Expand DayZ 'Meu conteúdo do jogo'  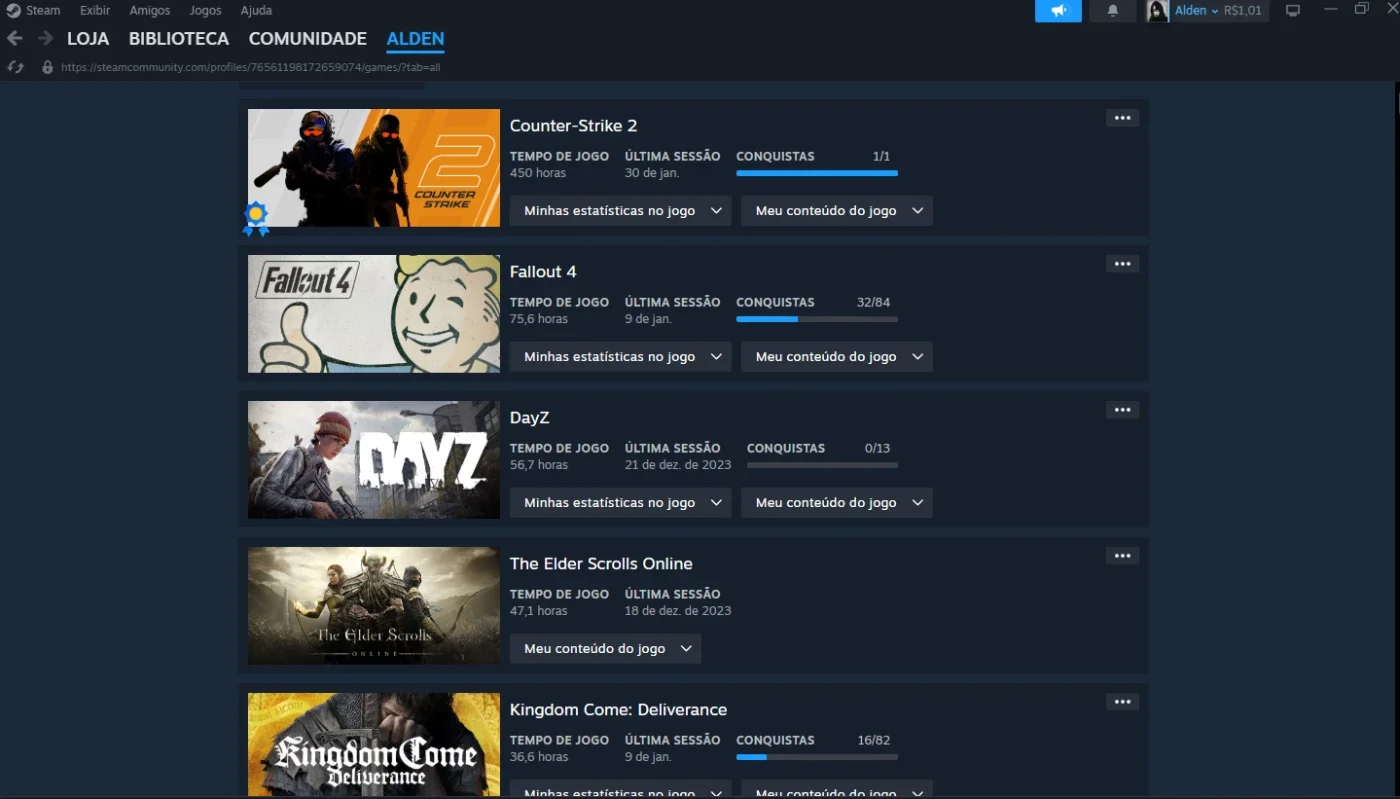click(x=837, y=503)
